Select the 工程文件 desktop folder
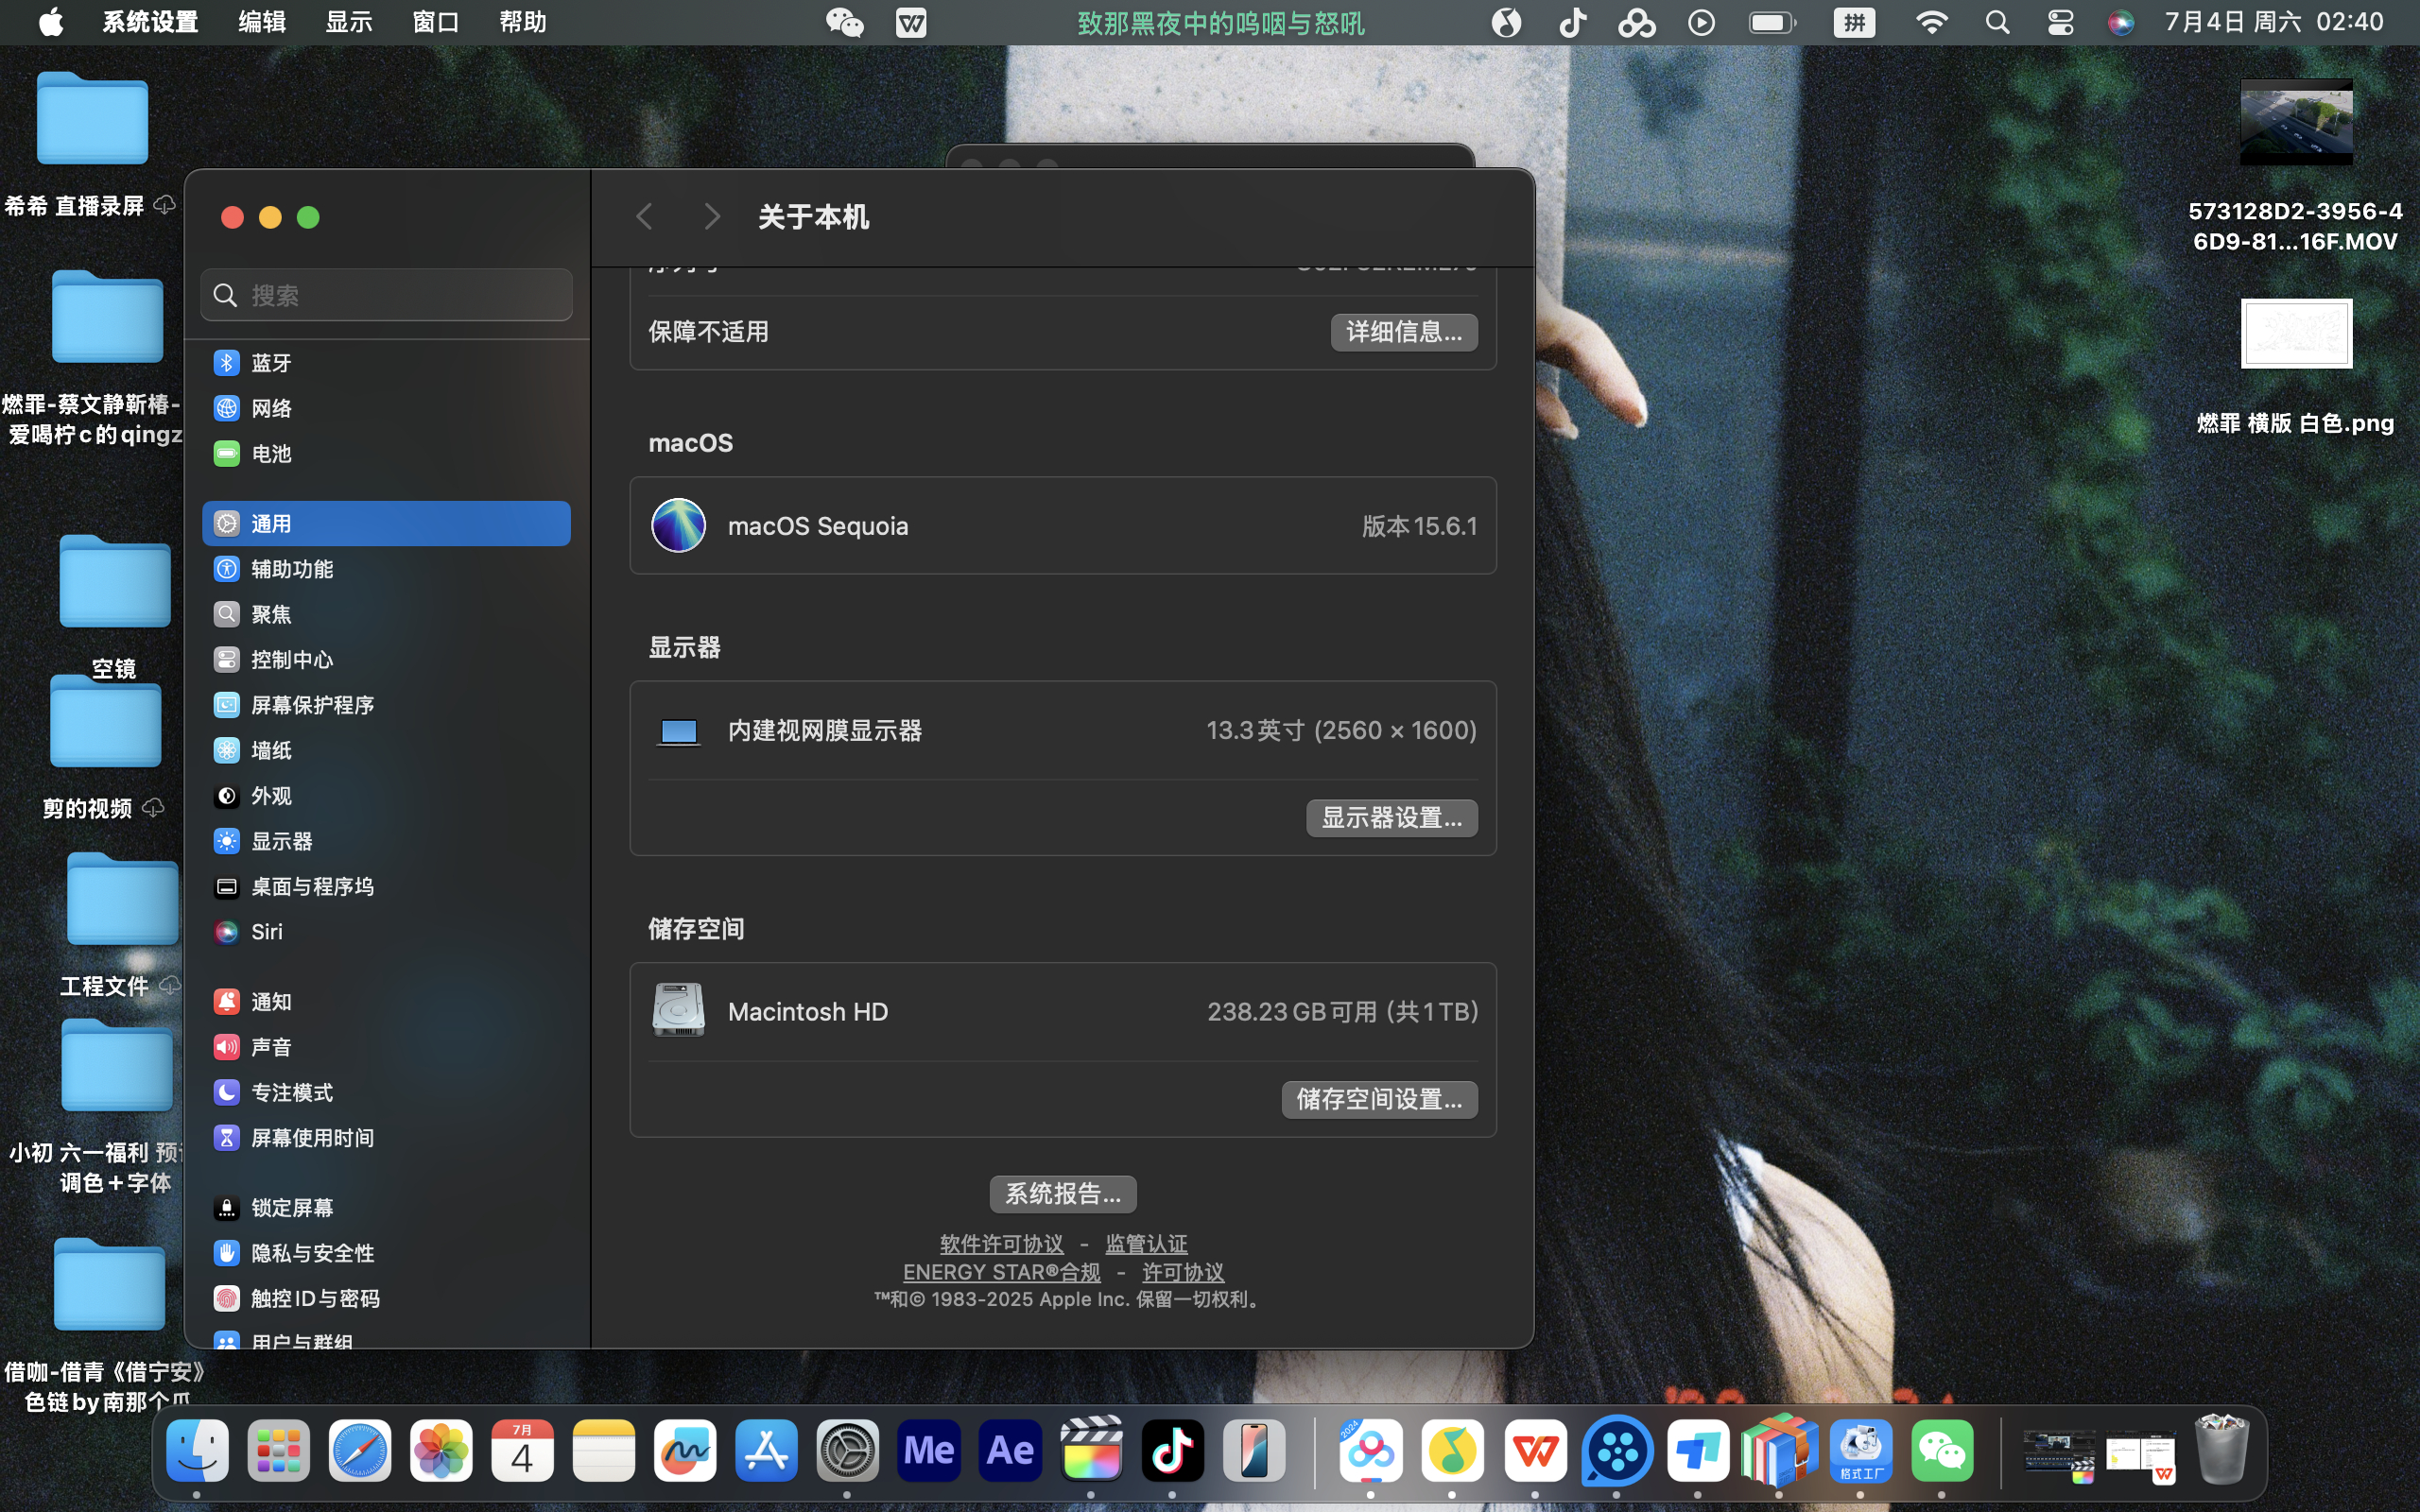Screen dimensions: 2420x1512 (121, 925)
